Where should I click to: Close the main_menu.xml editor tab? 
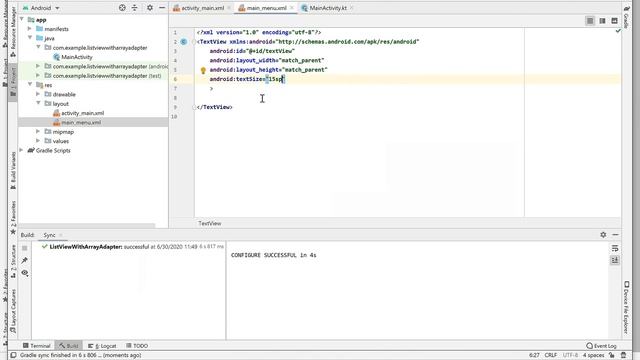click(291, 8)
